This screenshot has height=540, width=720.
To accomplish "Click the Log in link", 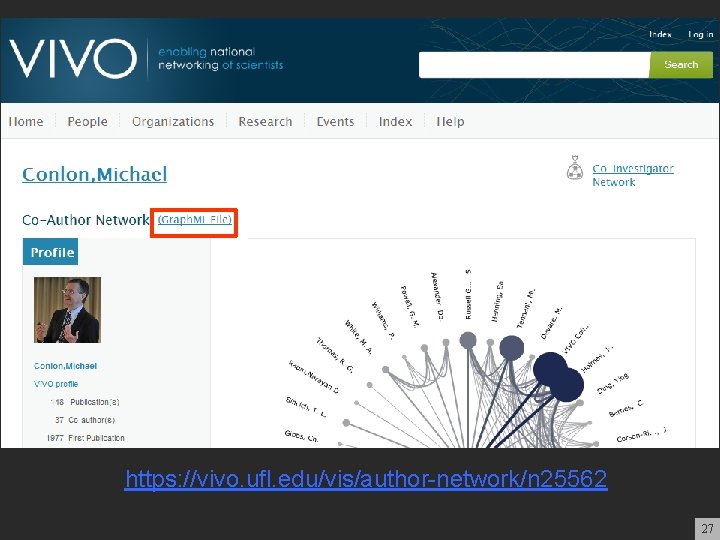I will 700,34.
